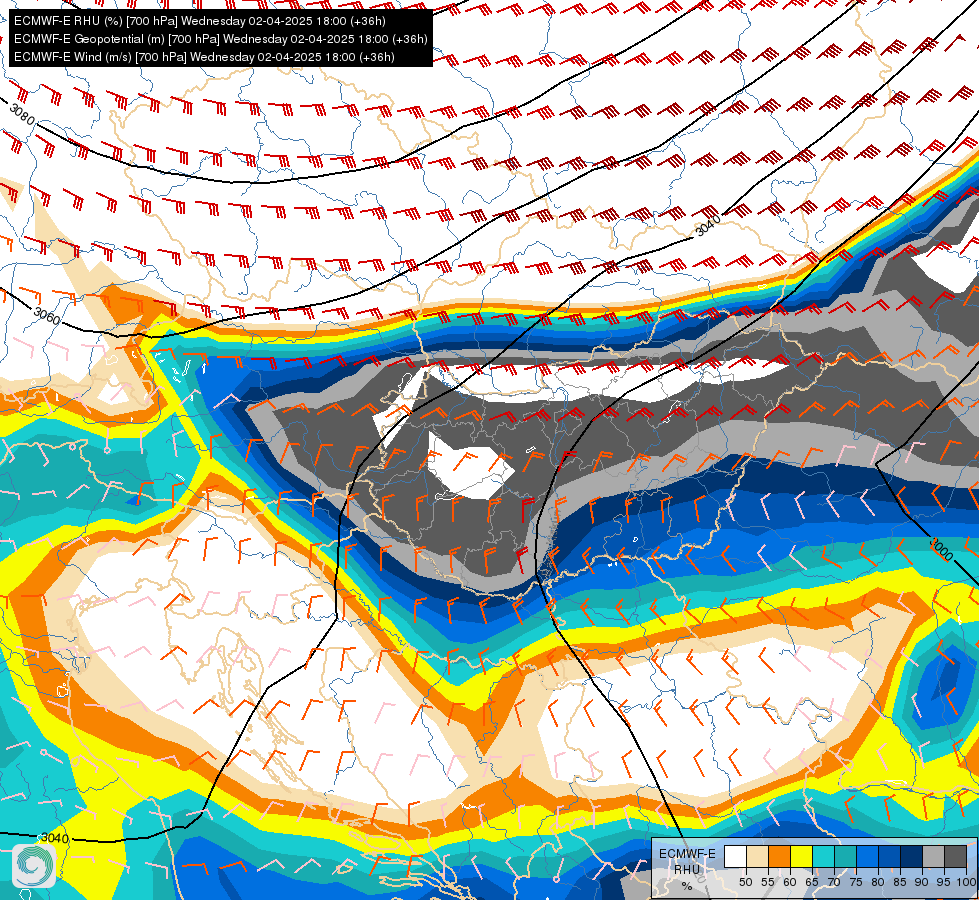Click the legend tick value 75
The image size is (979, 900).
pos(856,882)
